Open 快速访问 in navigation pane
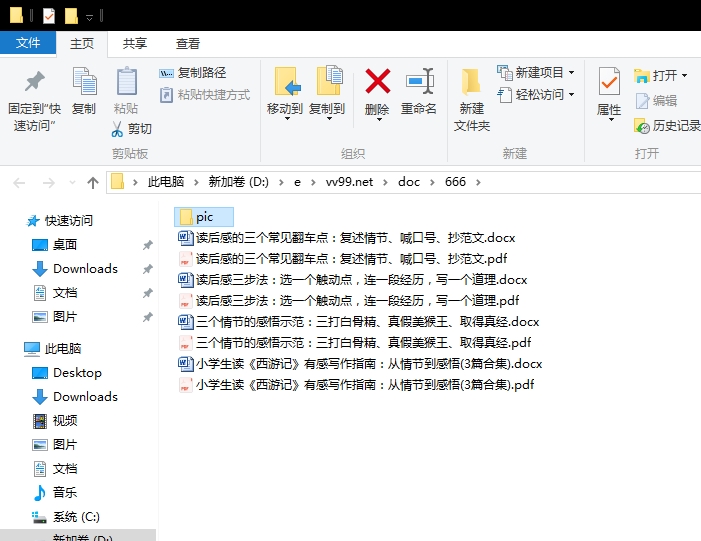The height and width of the screenshot is (541, 701). 59,220
